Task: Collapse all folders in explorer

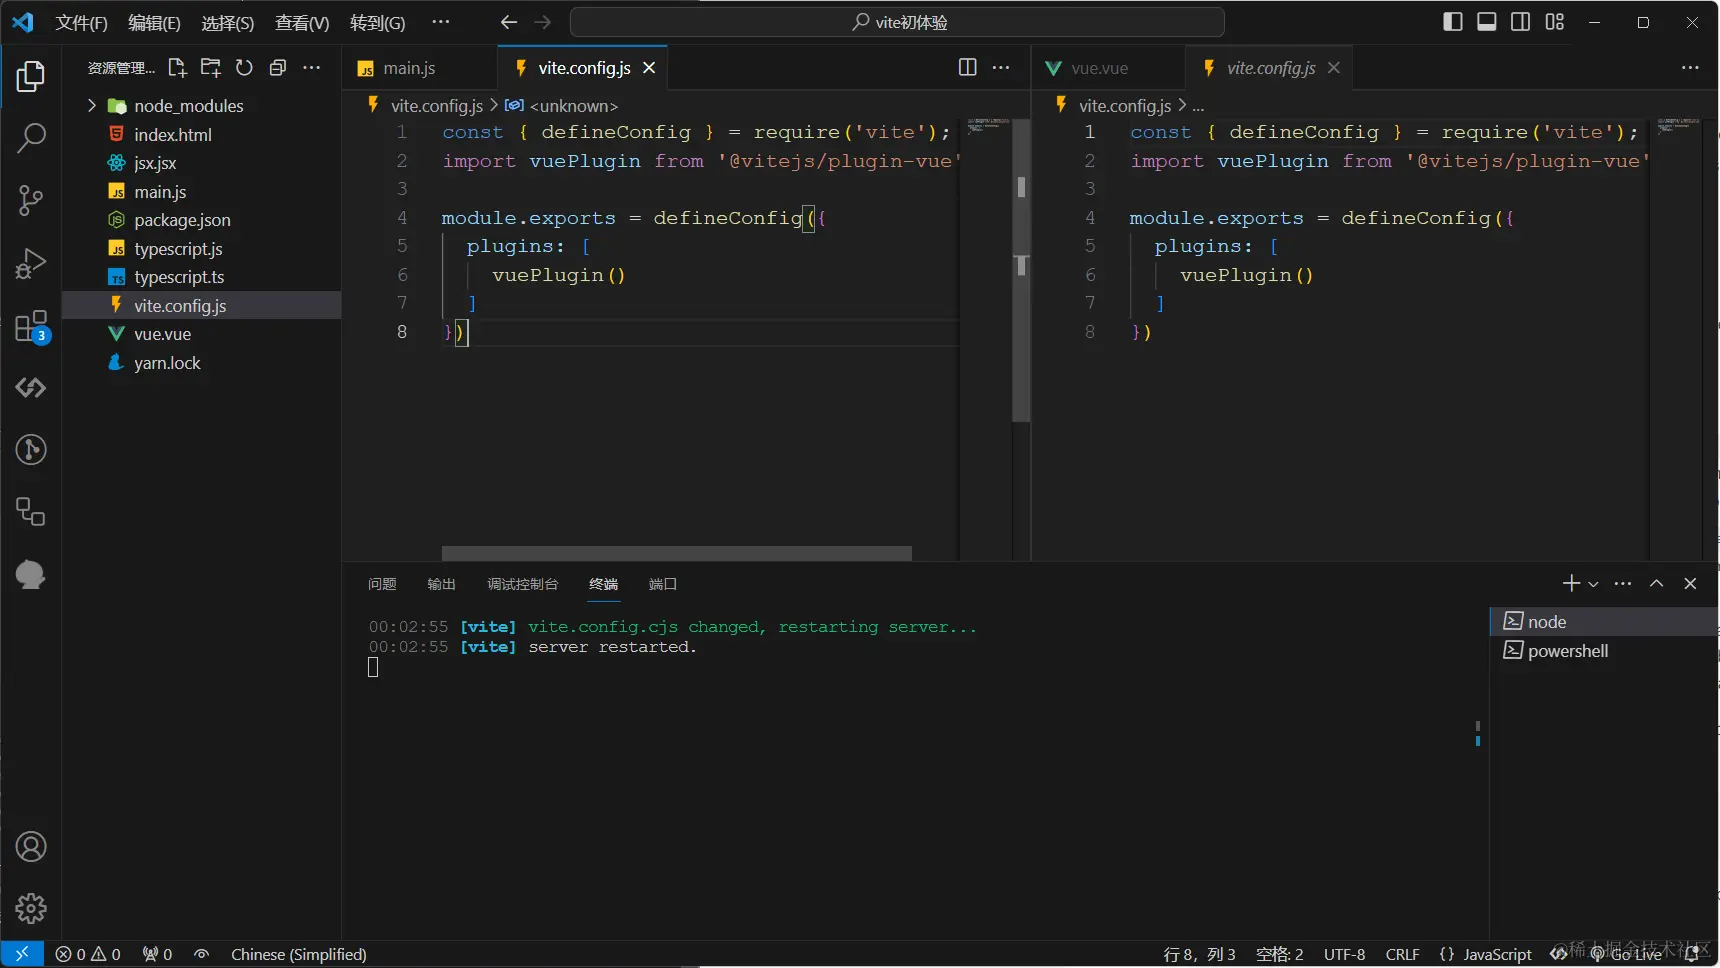Action: pos(278,68)
